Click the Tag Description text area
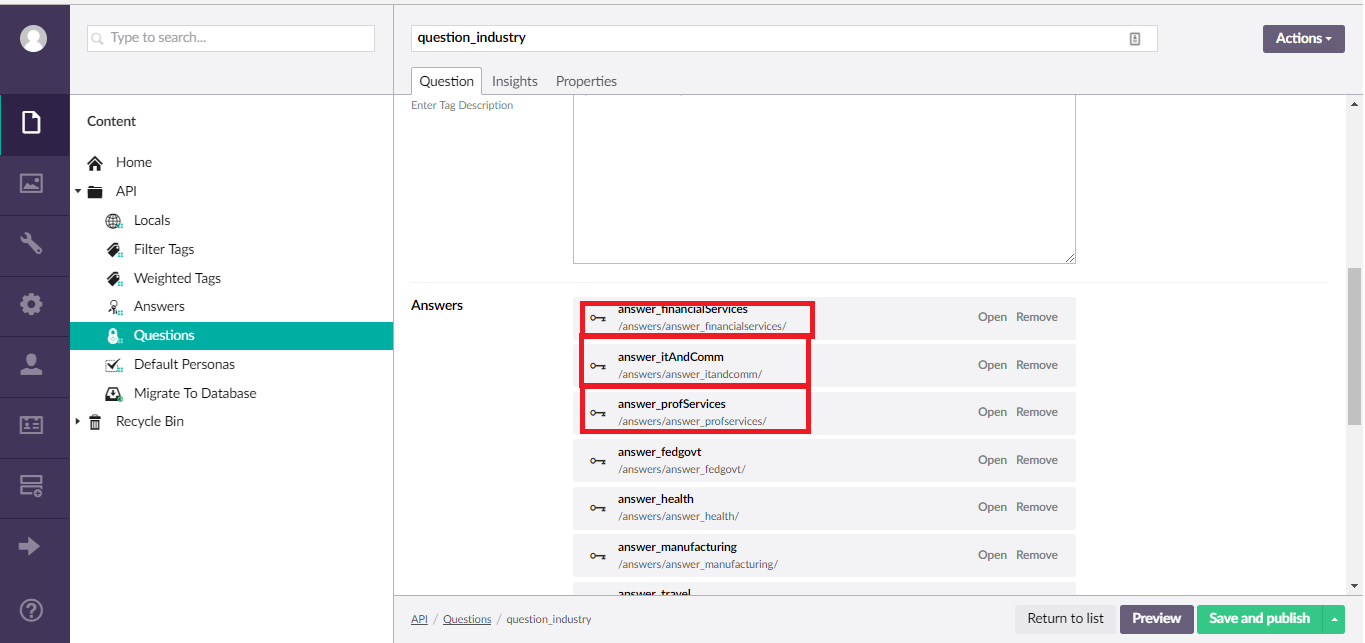Screen dimensions: 1365x643 click(x=824, y=179)
